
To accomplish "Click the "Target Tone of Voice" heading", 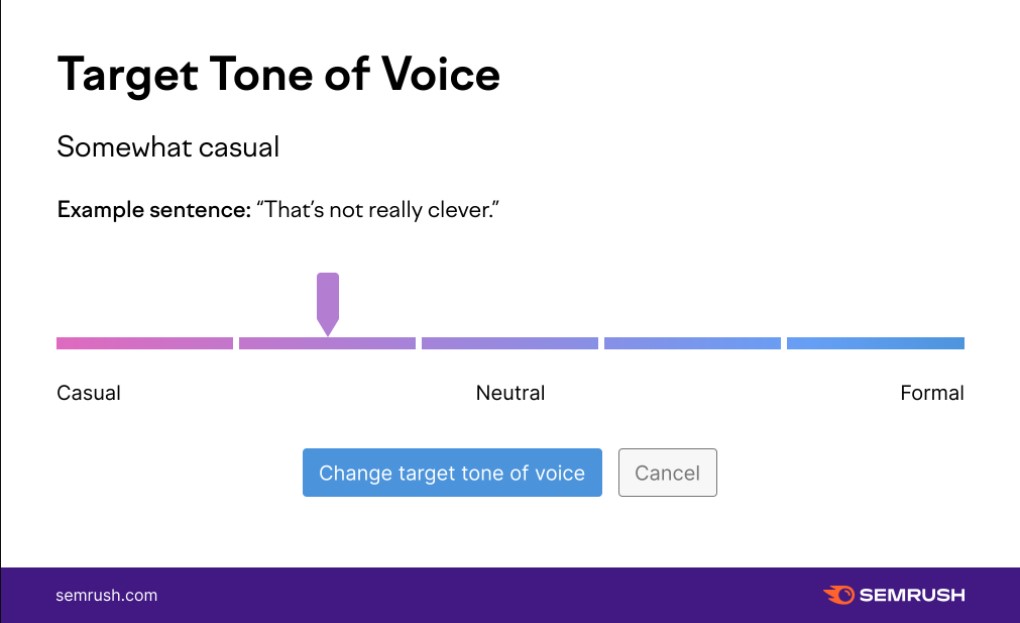I will click(x=278, y=75).
